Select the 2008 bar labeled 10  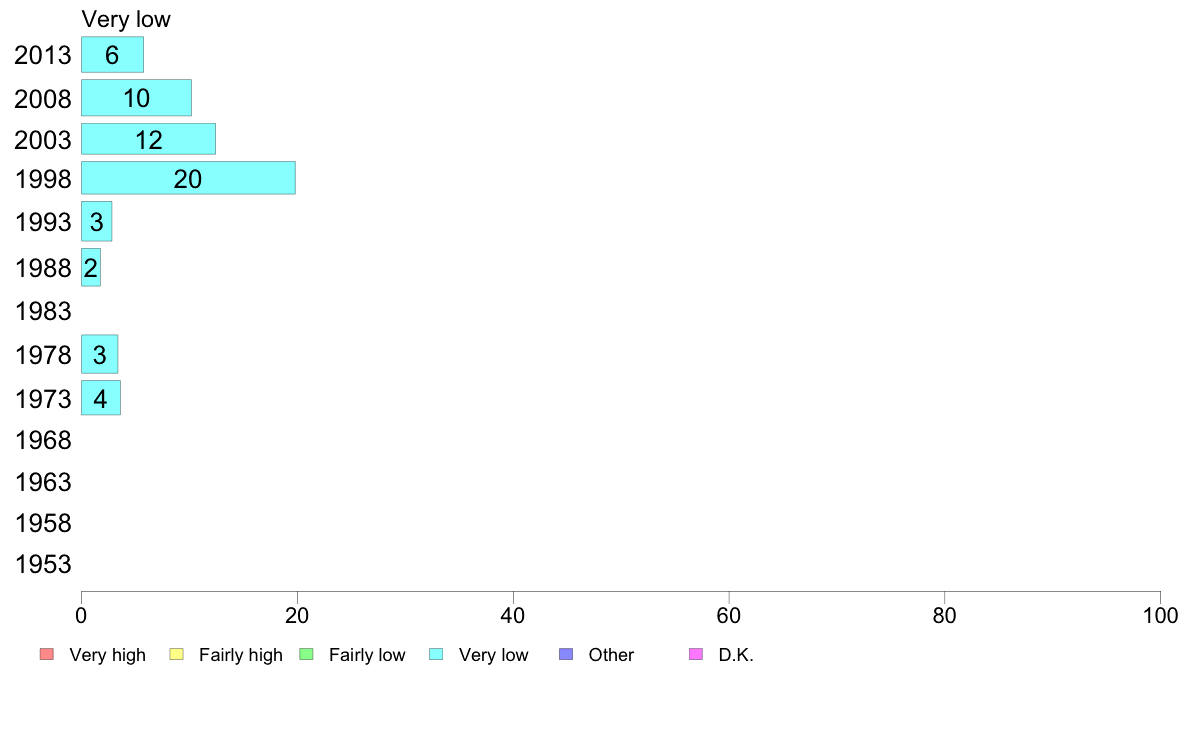tap(136, 98)
